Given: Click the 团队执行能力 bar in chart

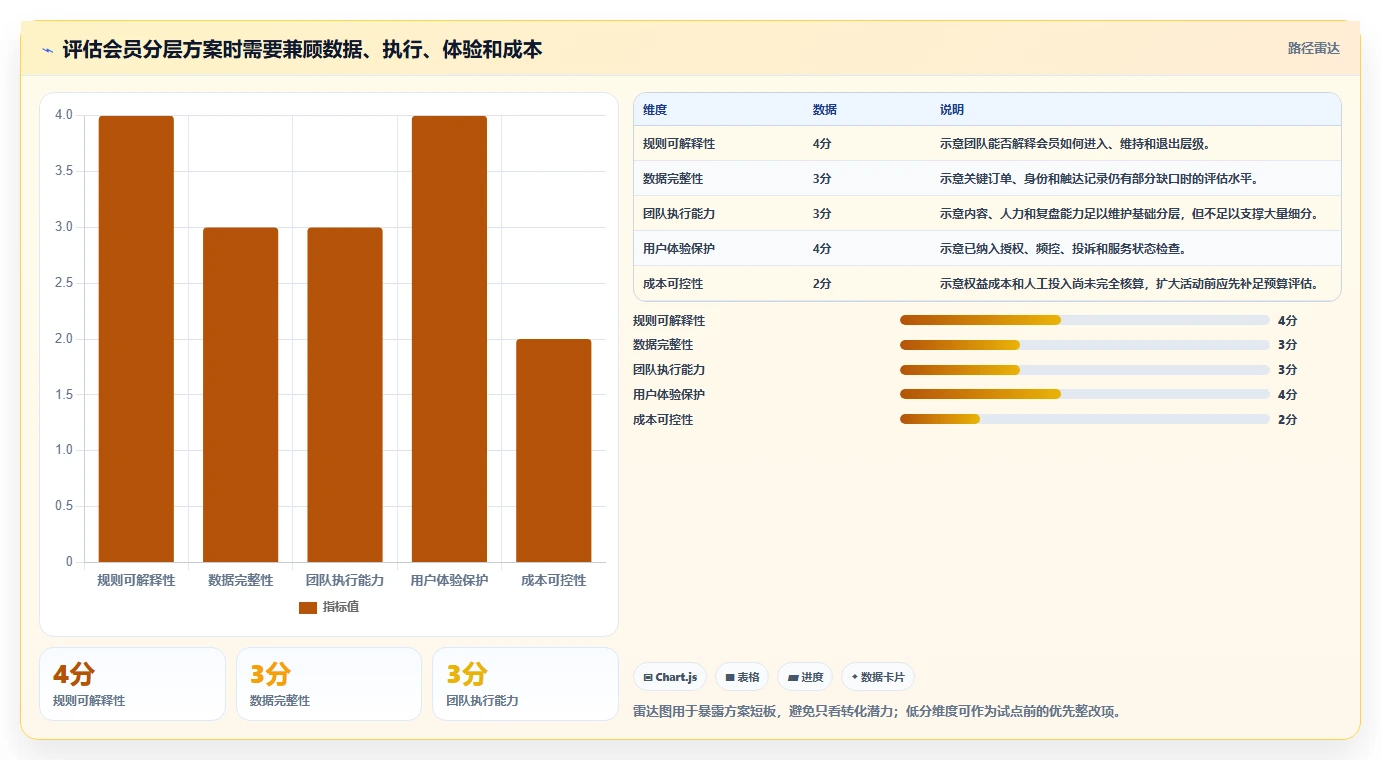Looking at the screenshot, I should pyautogui.click(x=345, y=395).
